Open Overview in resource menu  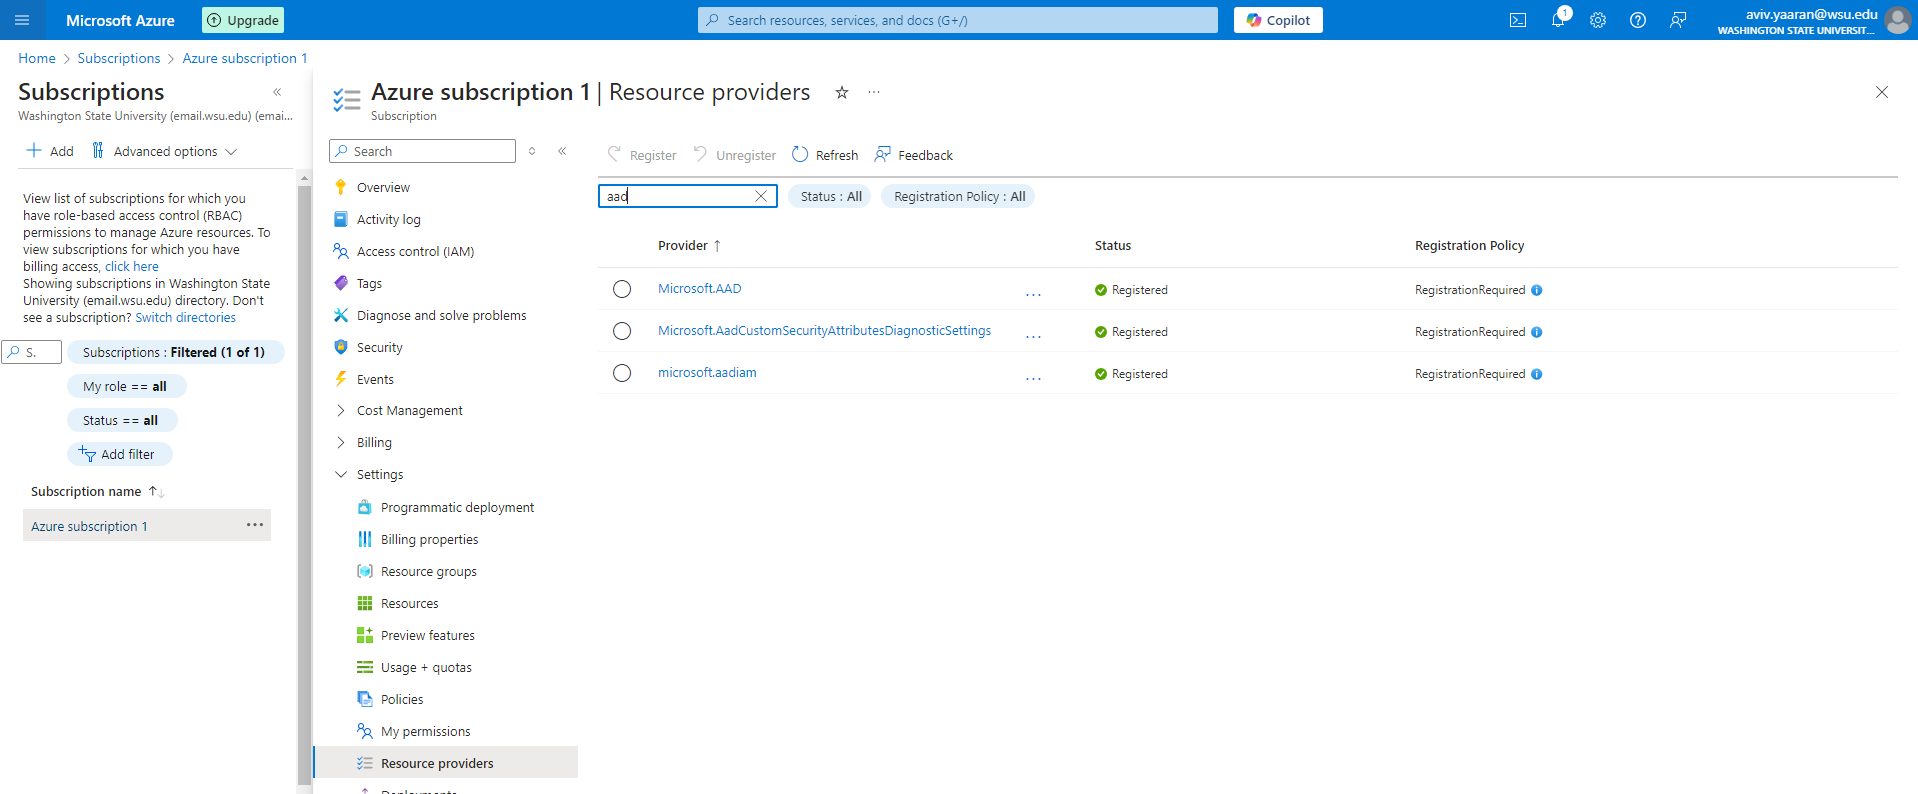click(383, 187)
